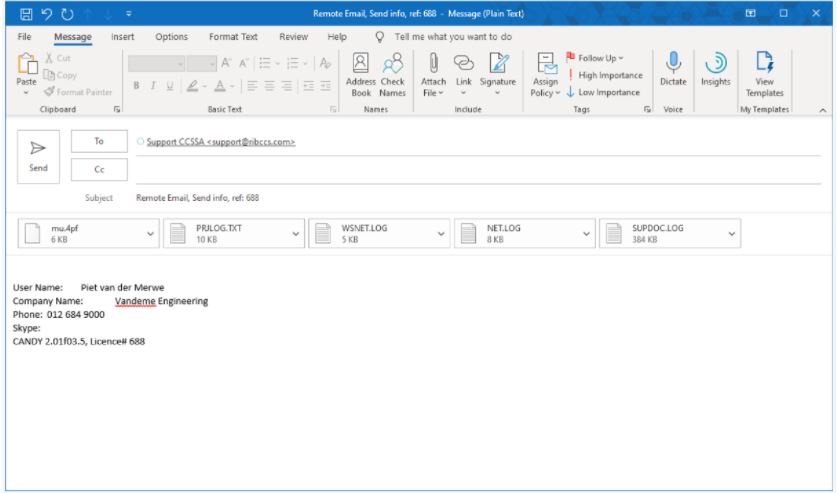Align text left
837x493 pixels.
[x=252, y=86]
